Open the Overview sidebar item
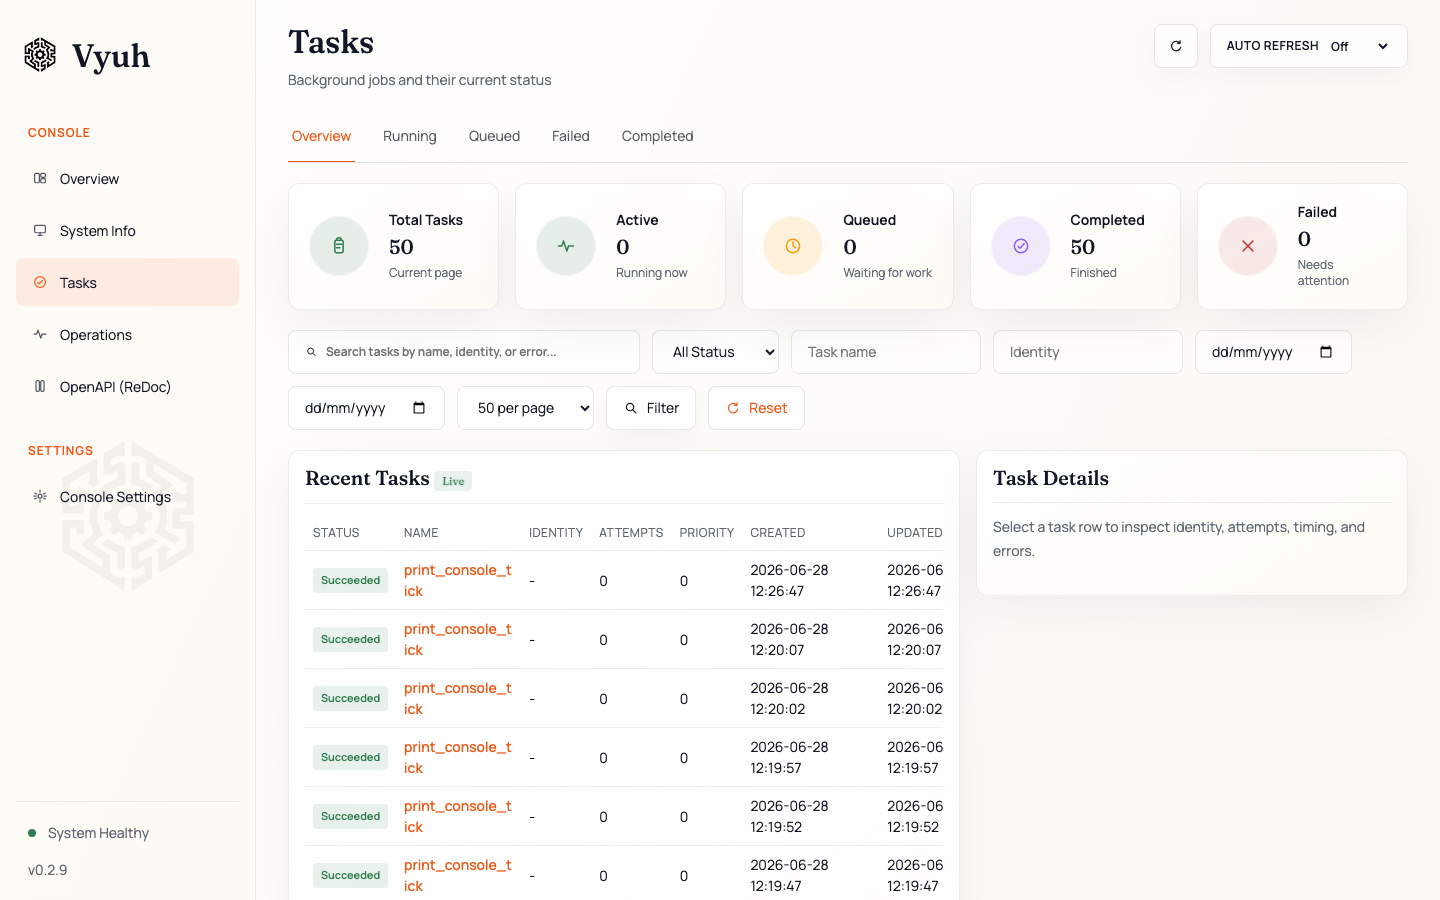 tap(127, 179)
